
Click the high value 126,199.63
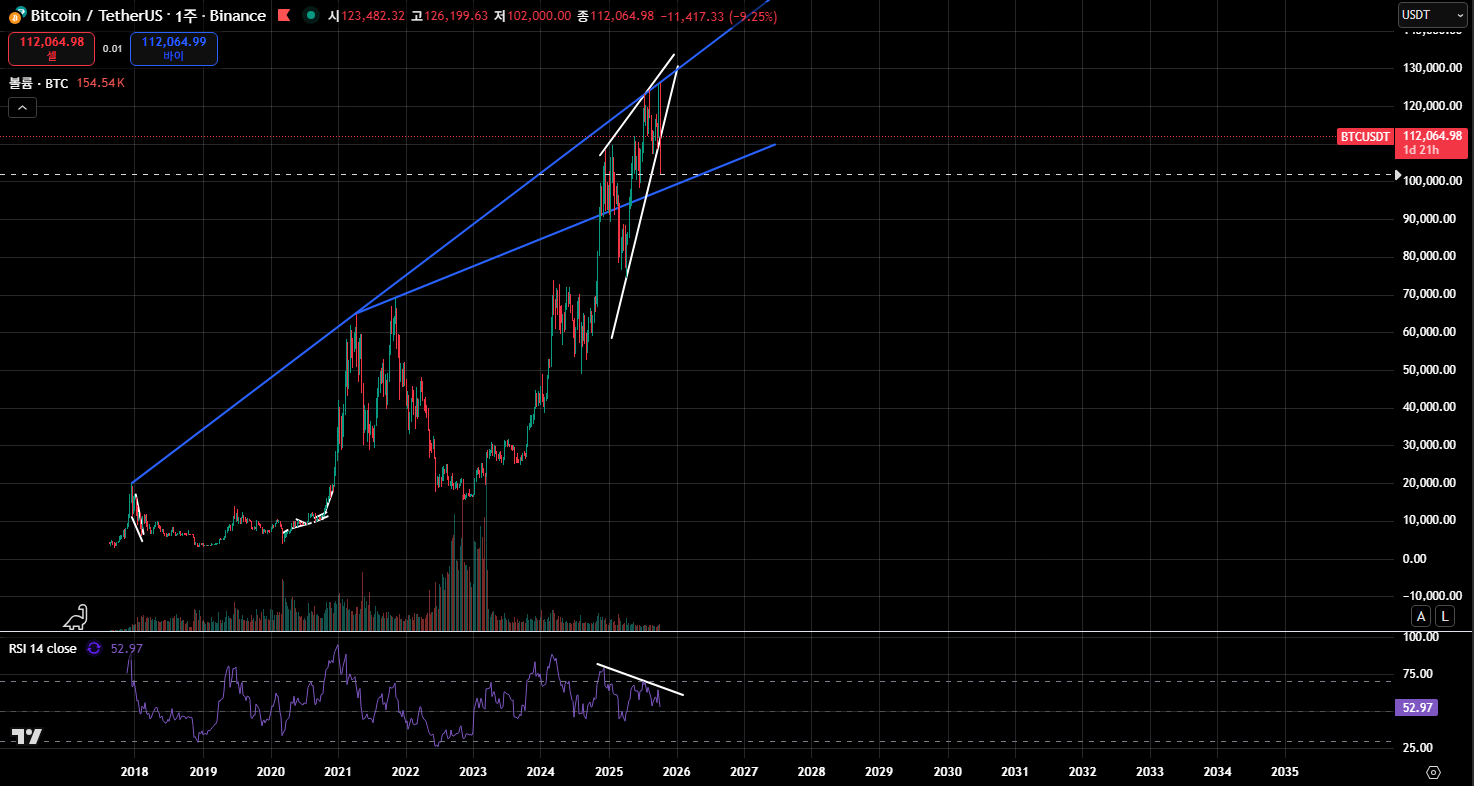point(456,16)
